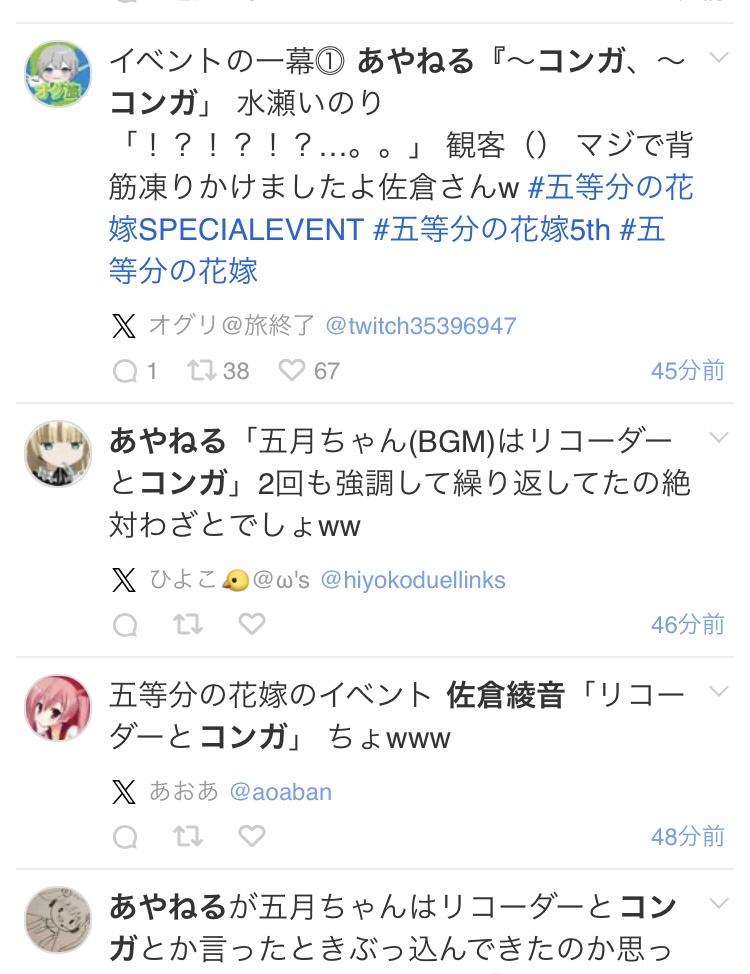Image resolution: width=750 pixels, height=974 pixels.
Task: Reply to the tweet with 1 reply
Action: coord(125,371)
